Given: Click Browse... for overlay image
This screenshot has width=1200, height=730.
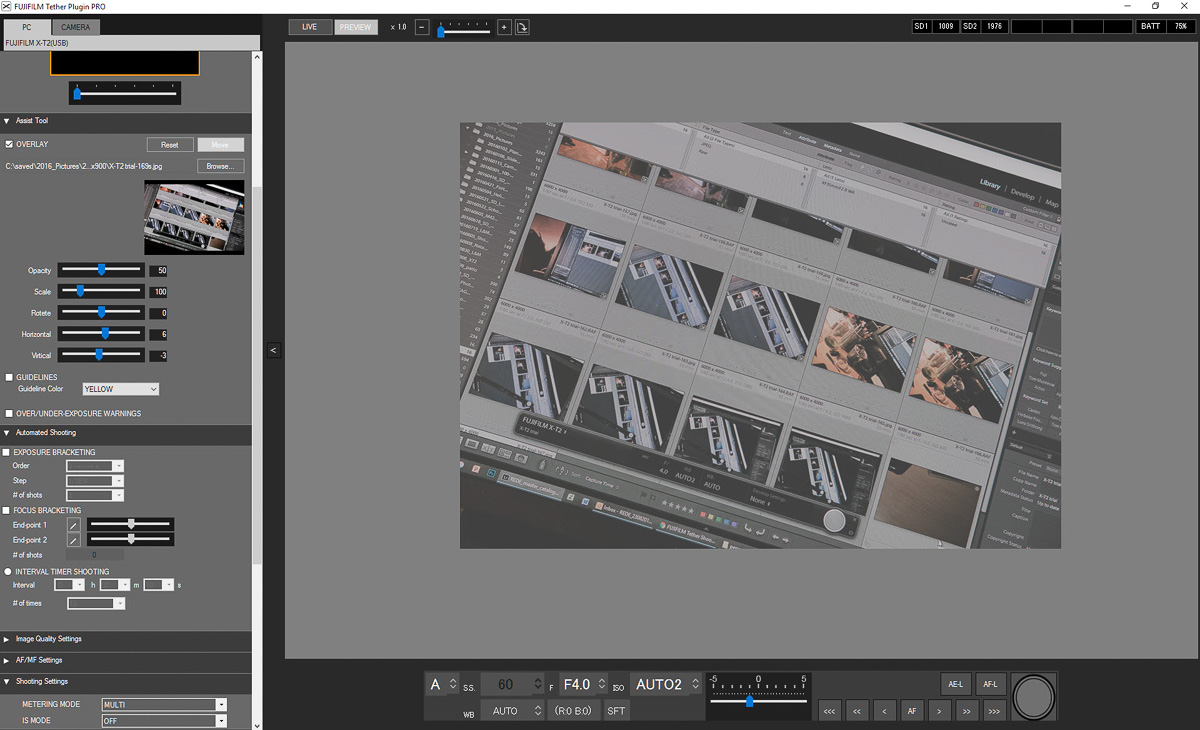Looking at the screenshot, I should pos(220,166).
